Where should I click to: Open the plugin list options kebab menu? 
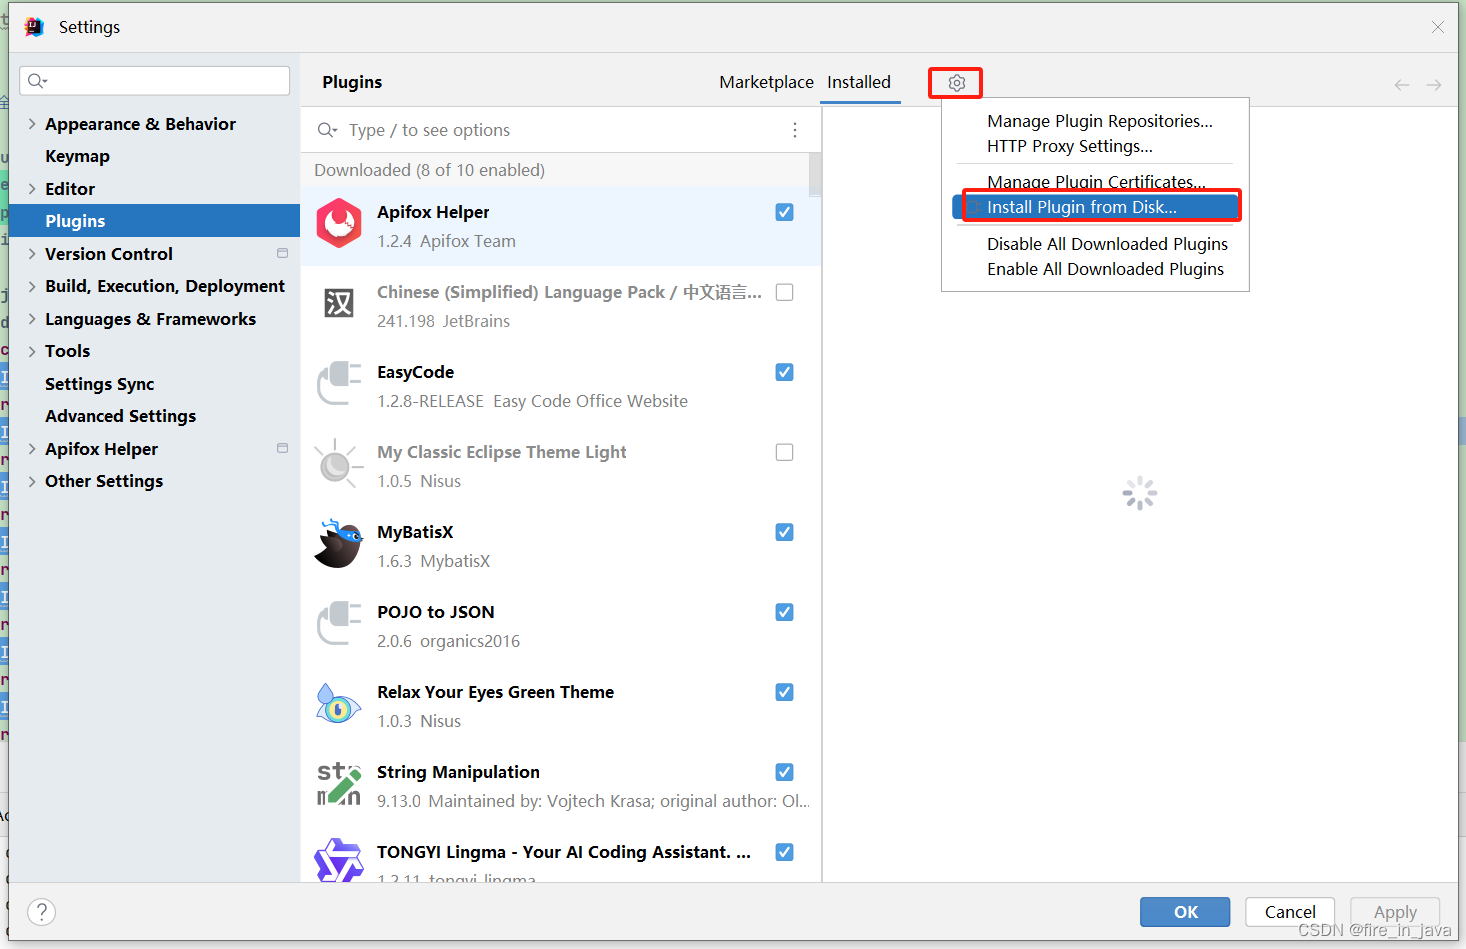coord(795,130)
